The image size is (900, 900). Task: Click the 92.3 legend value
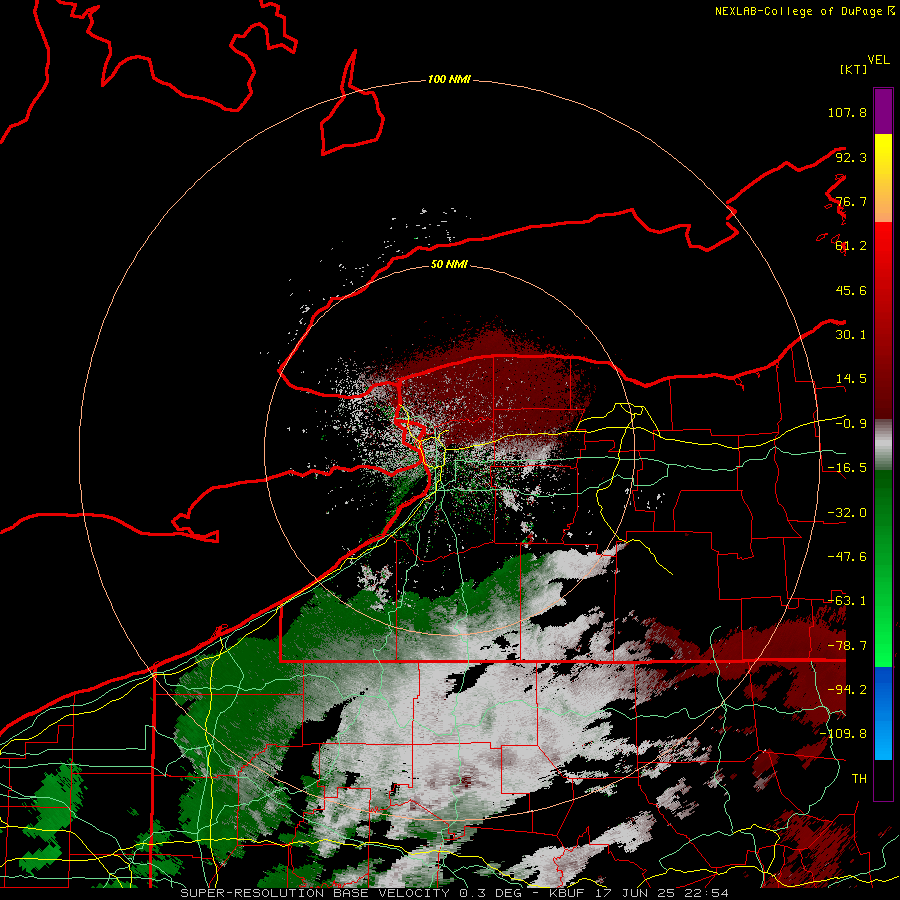(851, 157)
